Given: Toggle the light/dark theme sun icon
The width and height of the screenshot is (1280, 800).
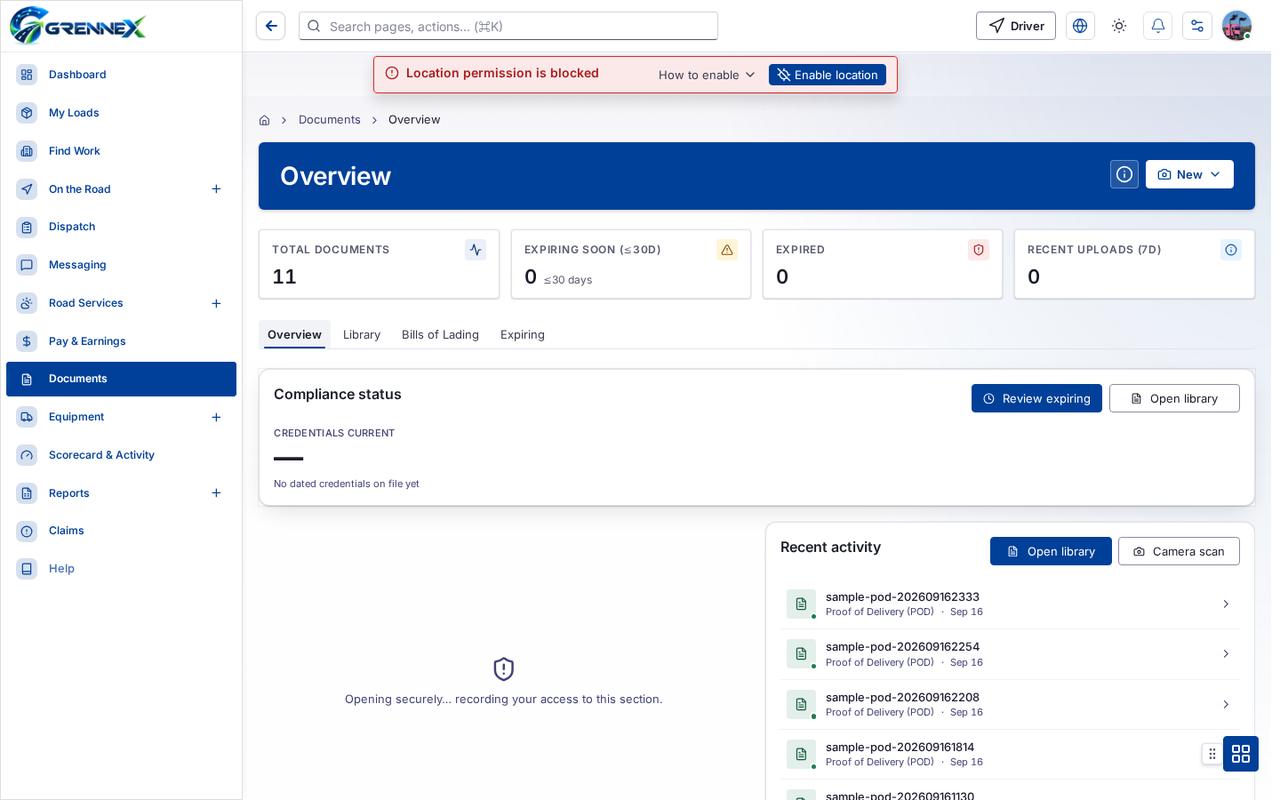Looking at the screenshot, I should coord(1119,26).
